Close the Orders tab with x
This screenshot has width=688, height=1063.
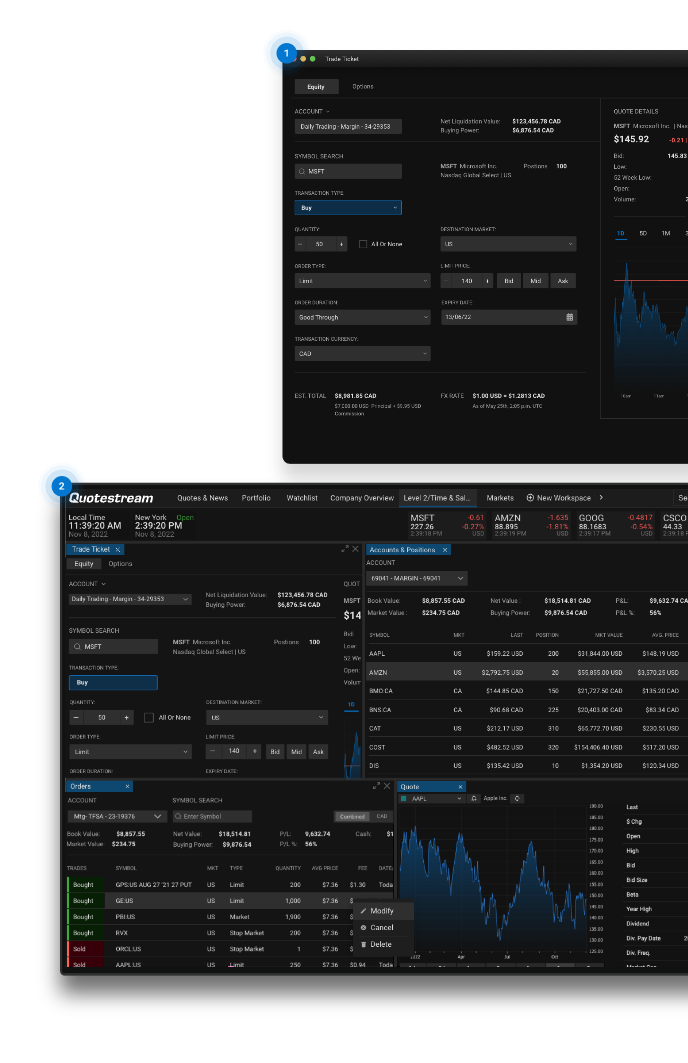(x=127, y=786)
